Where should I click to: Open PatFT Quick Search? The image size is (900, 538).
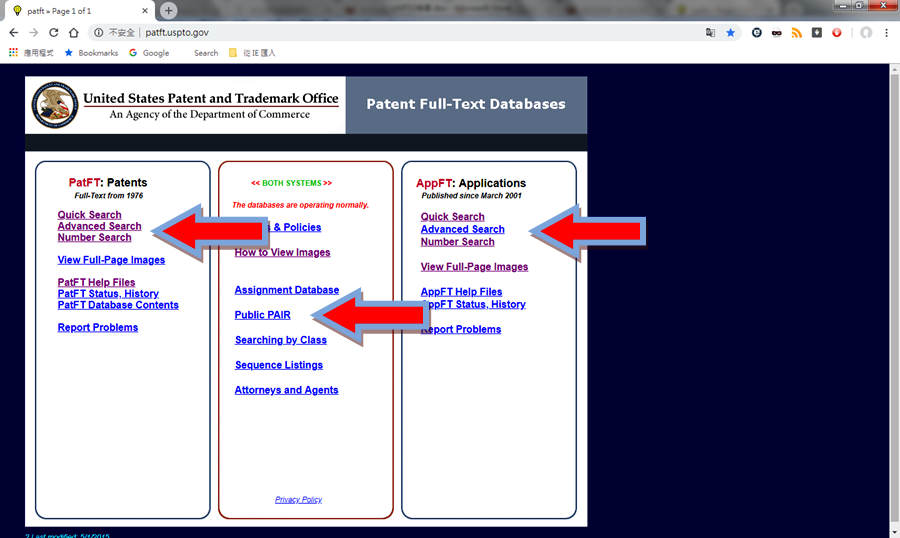point(90,215)
